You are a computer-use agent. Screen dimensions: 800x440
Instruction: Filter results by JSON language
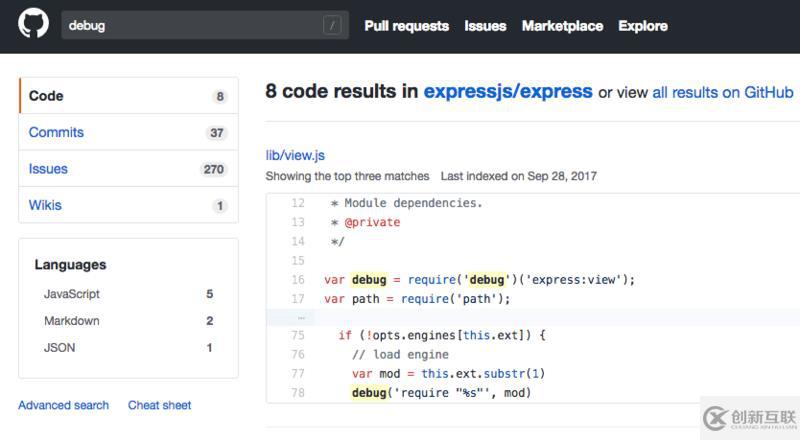pyautogui.click(x=59, y=348)
